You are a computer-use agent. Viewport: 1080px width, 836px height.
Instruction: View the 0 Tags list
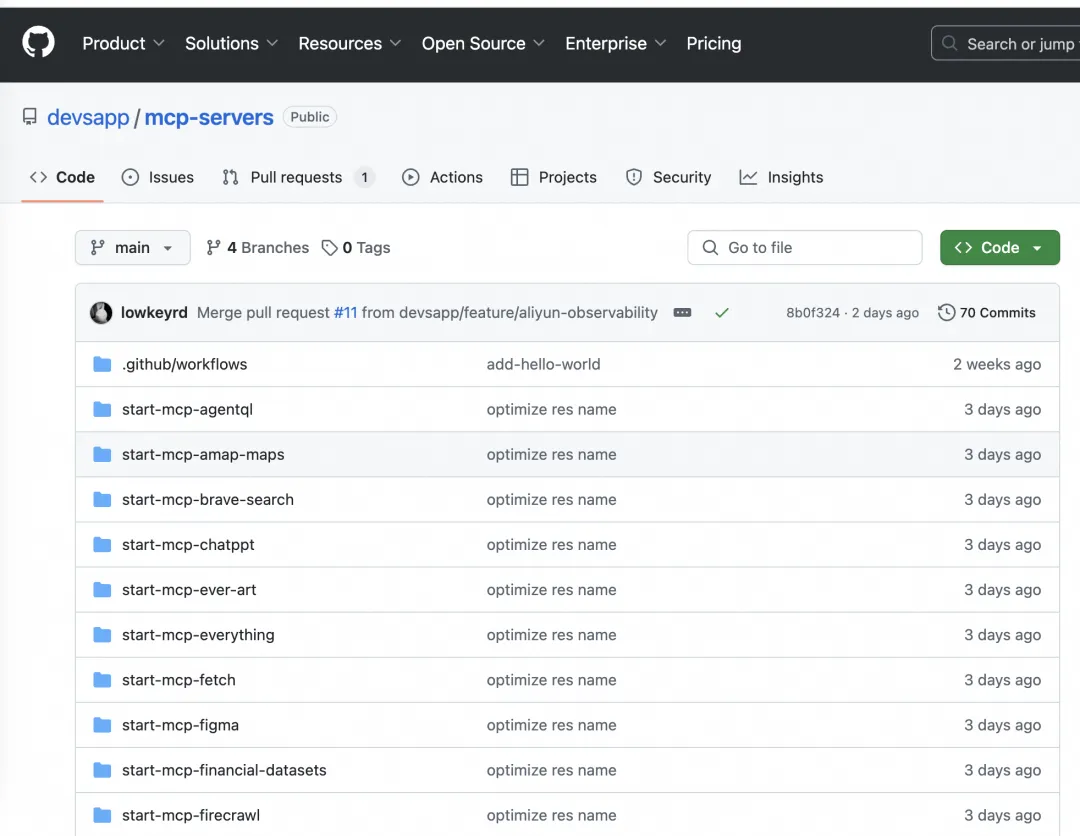pos(356,248)
